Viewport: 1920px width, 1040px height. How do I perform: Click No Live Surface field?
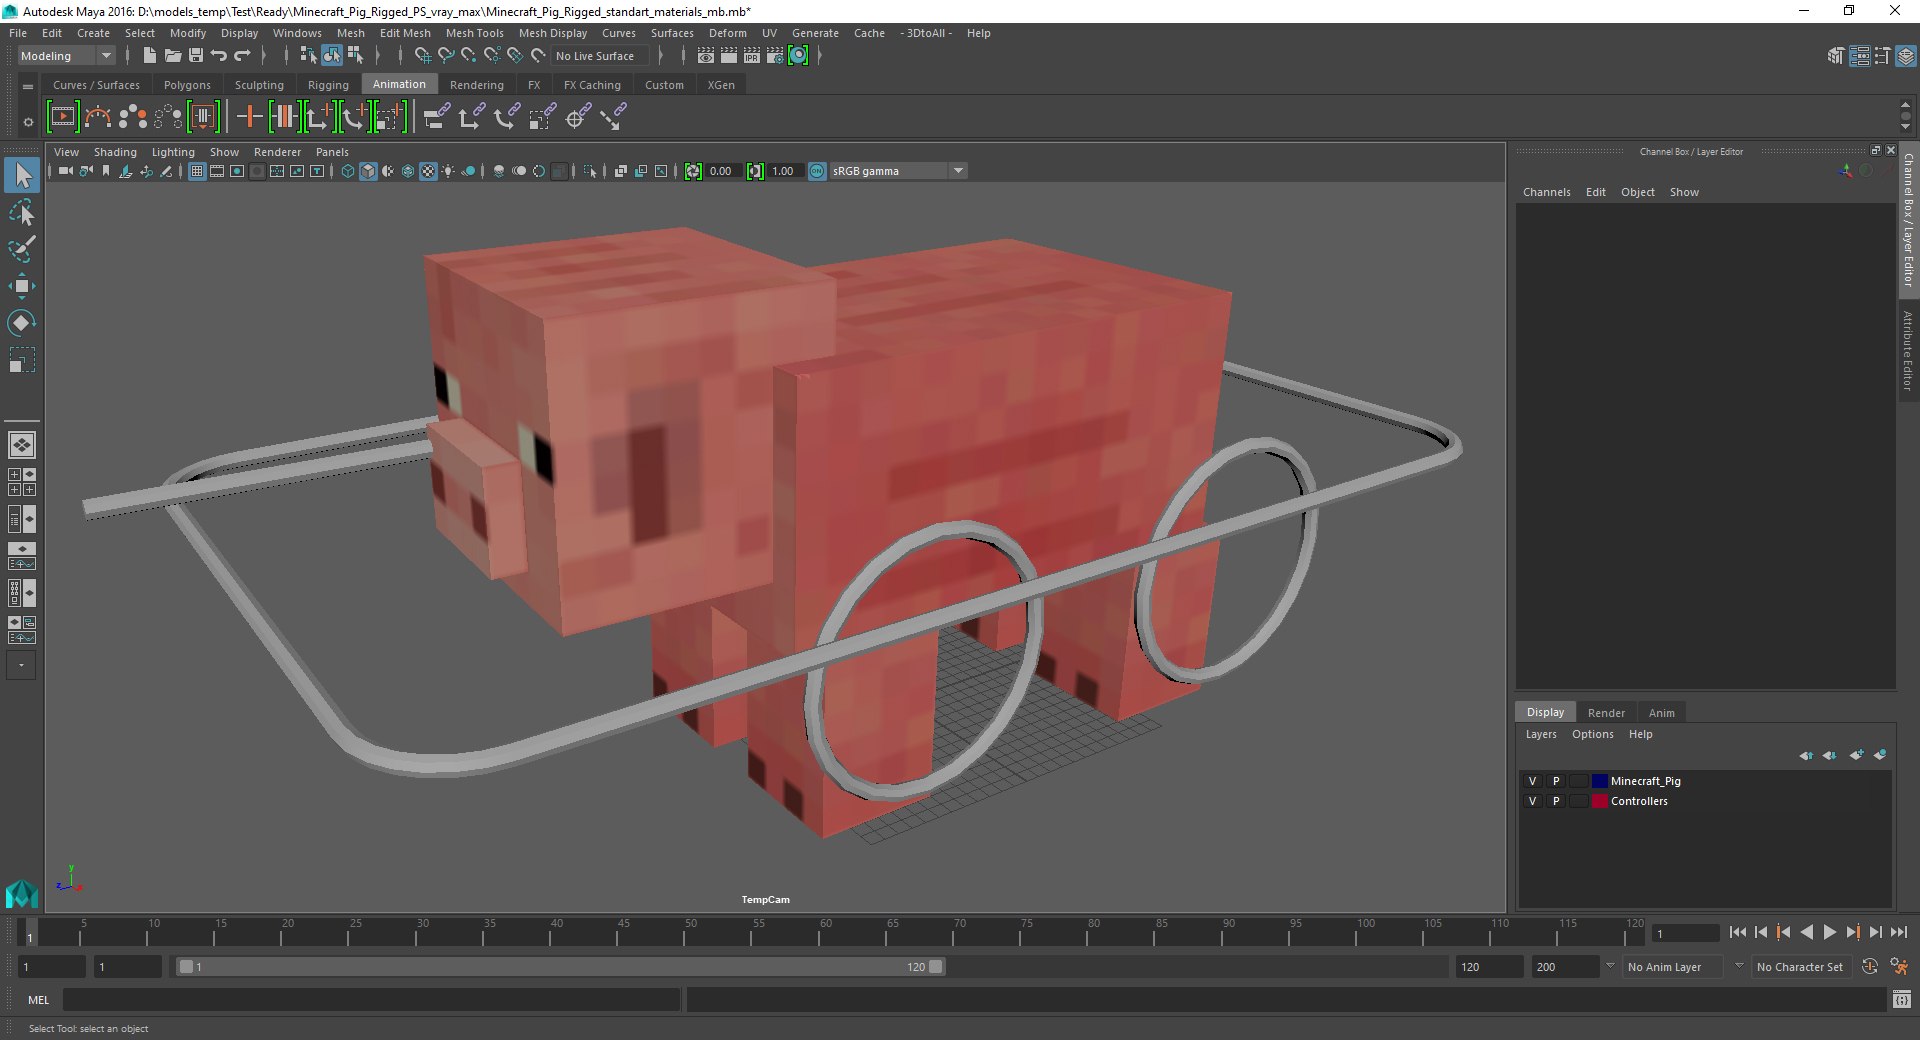coord(600,56)
